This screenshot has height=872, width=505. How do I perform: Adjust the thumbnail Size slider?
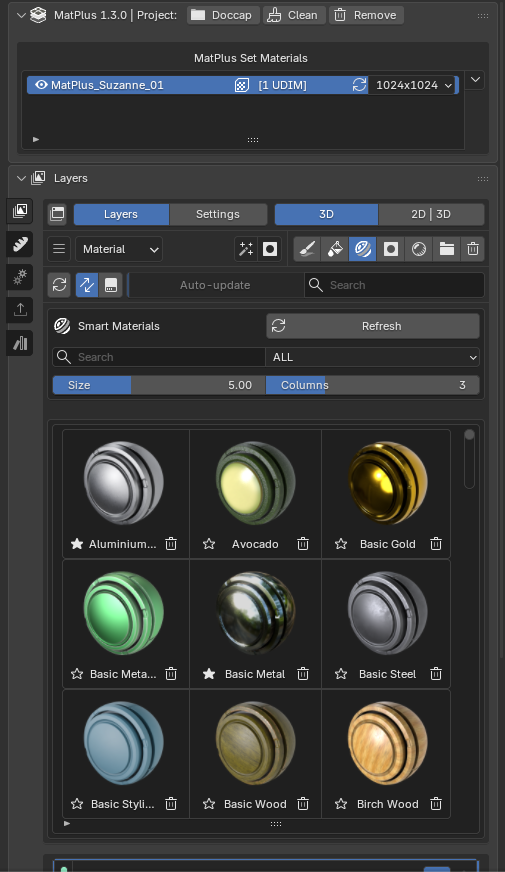click(x=159, y=385)
